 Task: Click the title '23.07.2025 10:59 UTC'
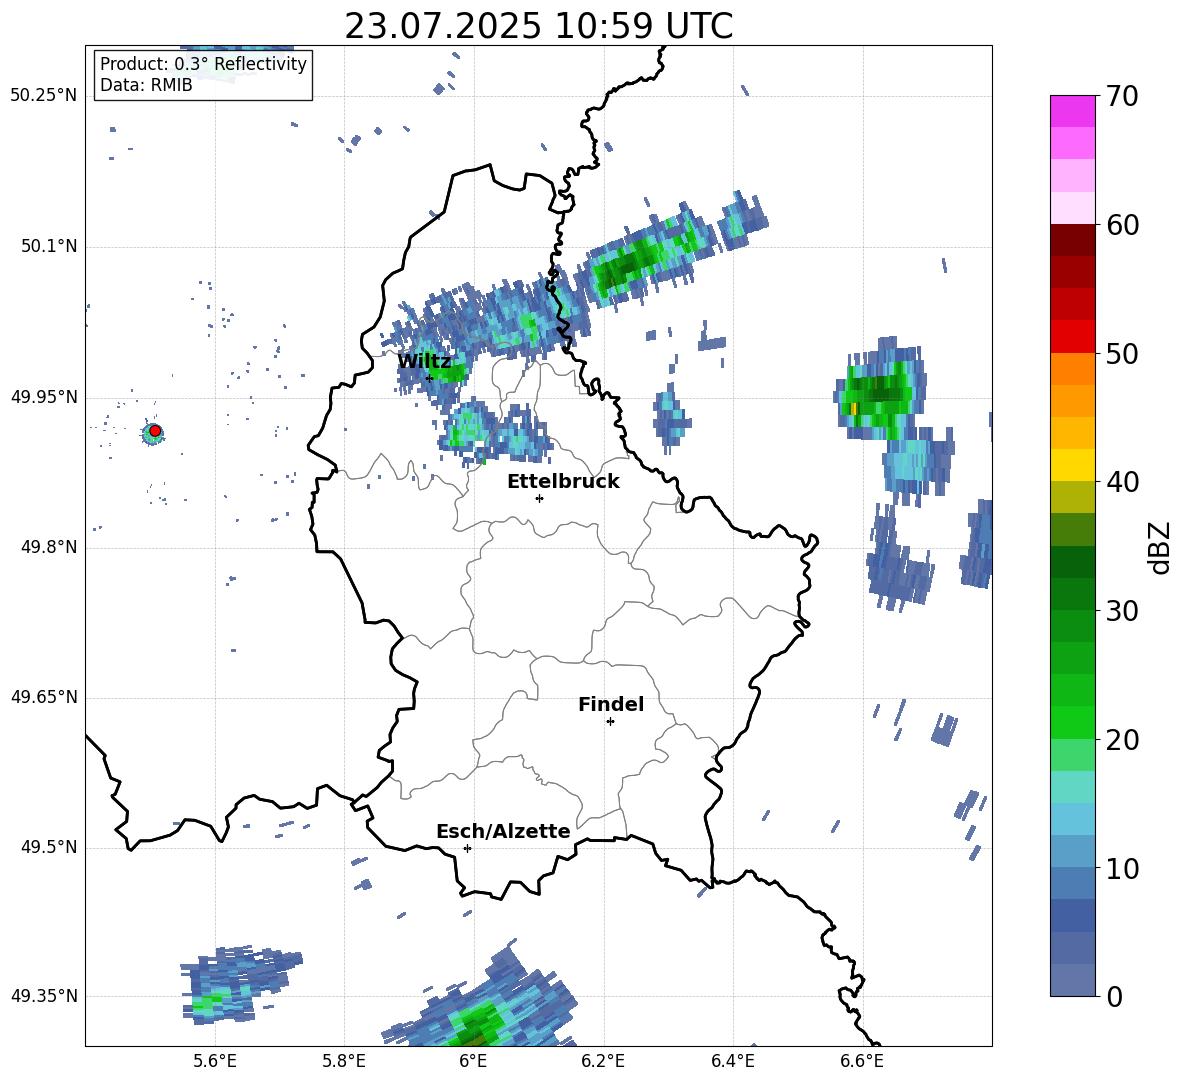pos(538,26)
